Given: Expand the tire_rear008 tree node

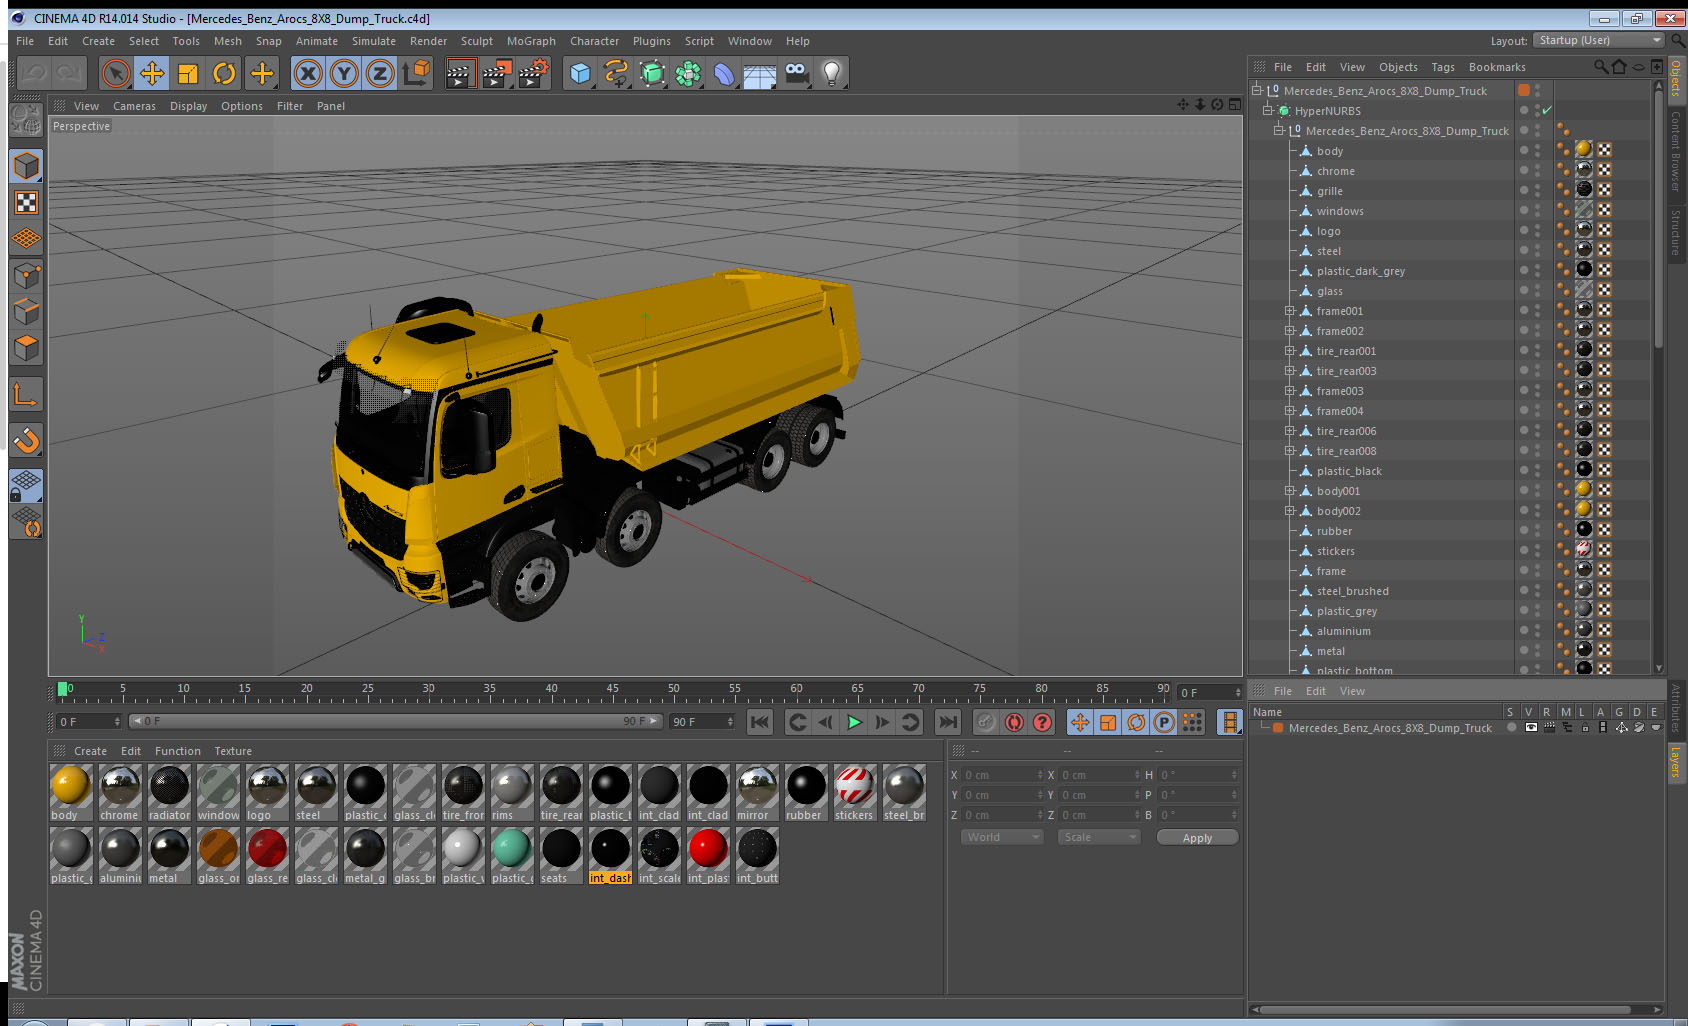Looking at the screenshot, I should (1290, 451).
